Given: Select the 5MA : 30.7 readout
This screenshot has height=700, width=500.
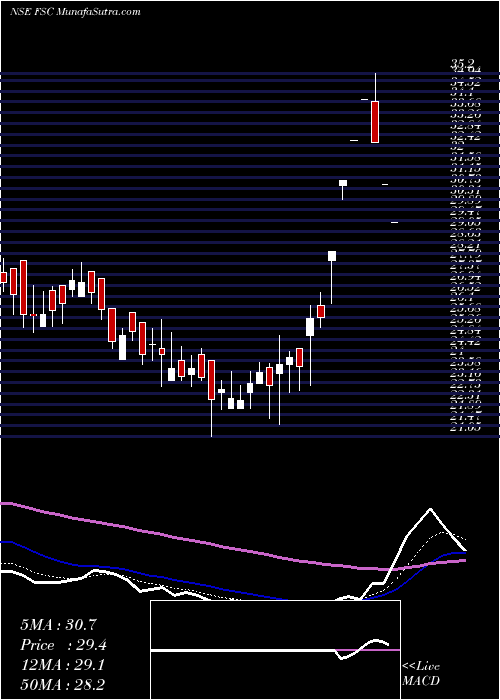Looking at the screenshot, I should pyautogui.click(x=58, y=625).
